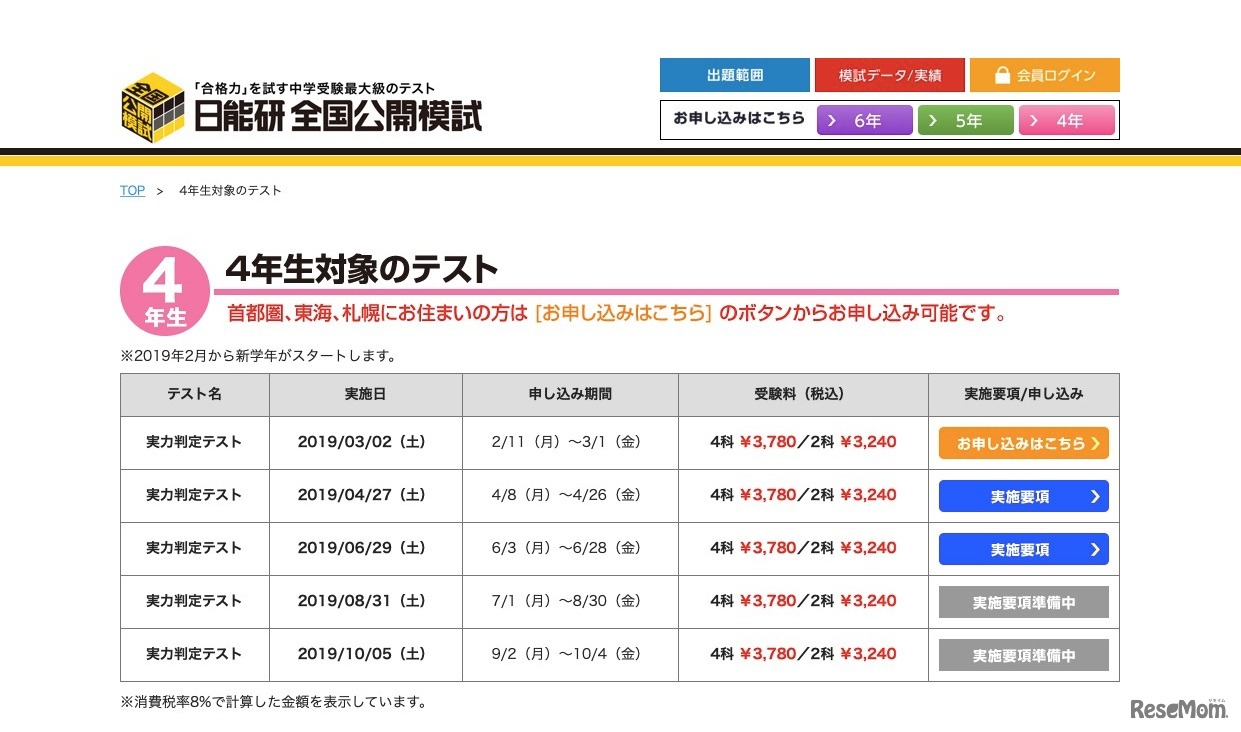Click the chevron on the 5年 button

pos(934,119)
